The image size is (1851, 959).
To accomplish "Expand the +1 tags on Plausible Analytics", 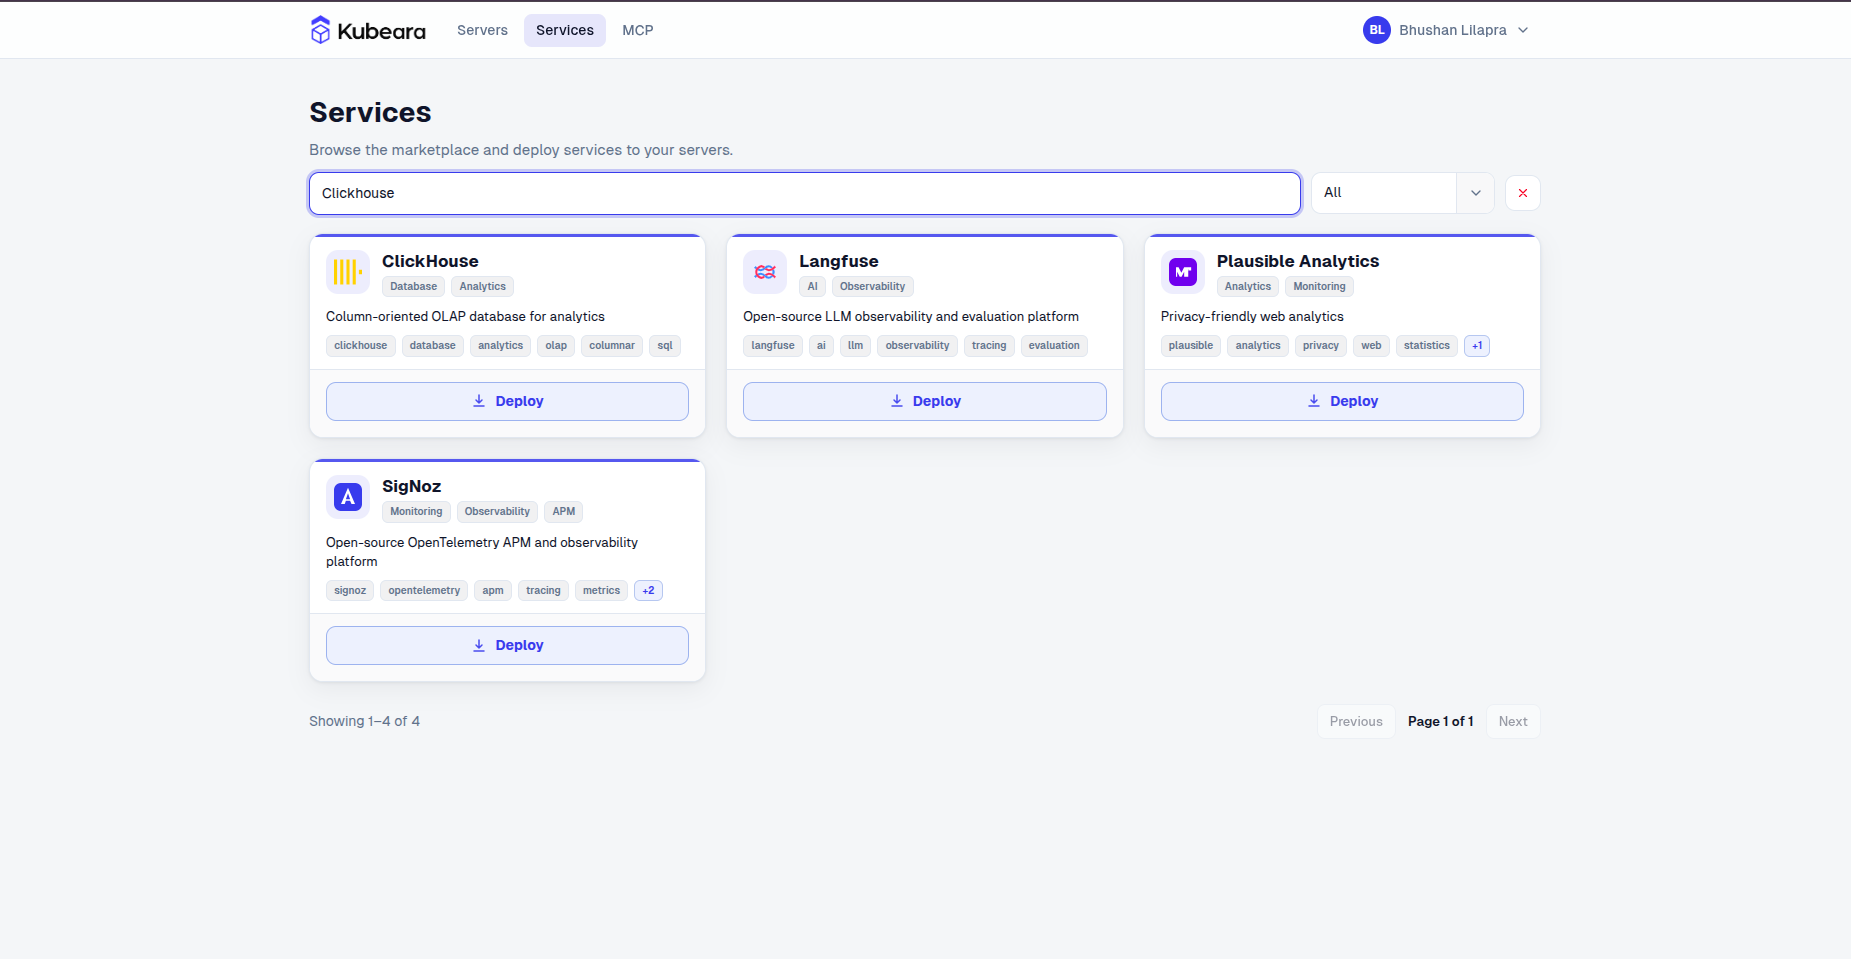I will pos(1477,346).
